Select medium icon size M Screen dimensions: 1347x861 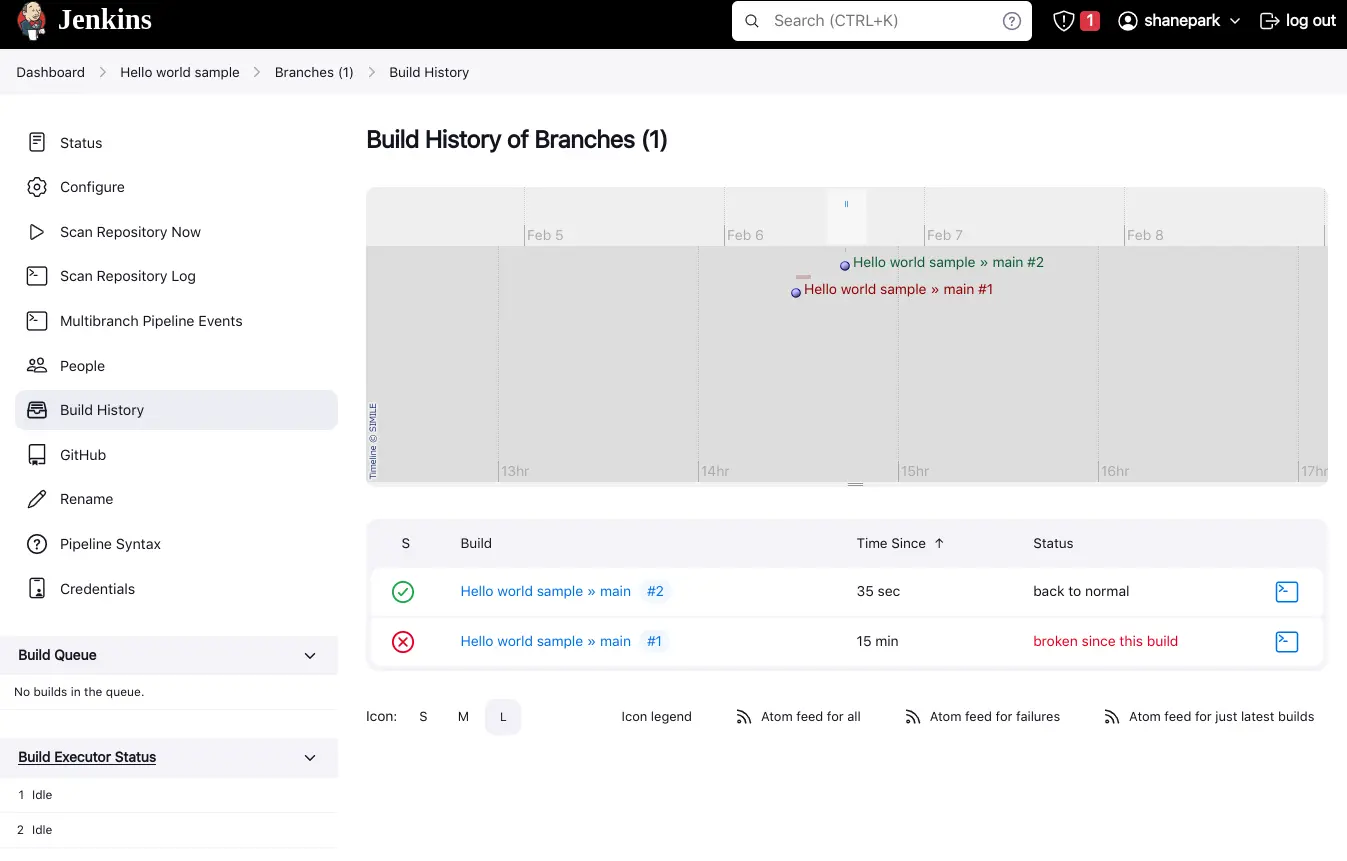463,717
